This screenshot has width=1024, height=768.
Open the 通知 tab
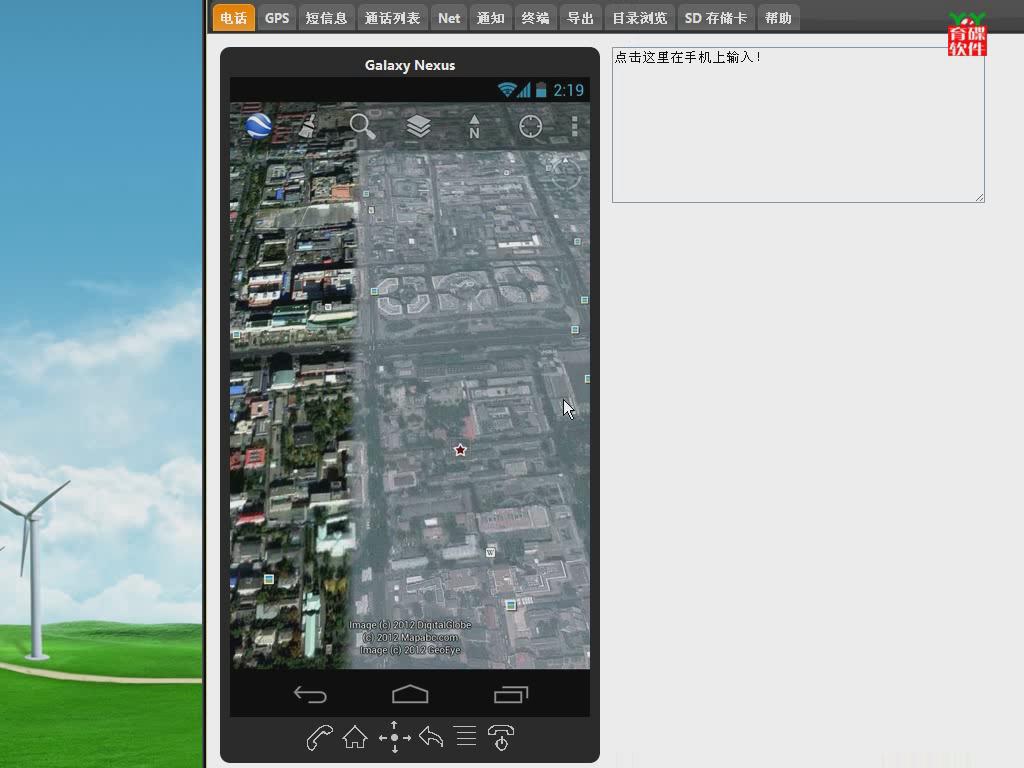click(490, 18)
